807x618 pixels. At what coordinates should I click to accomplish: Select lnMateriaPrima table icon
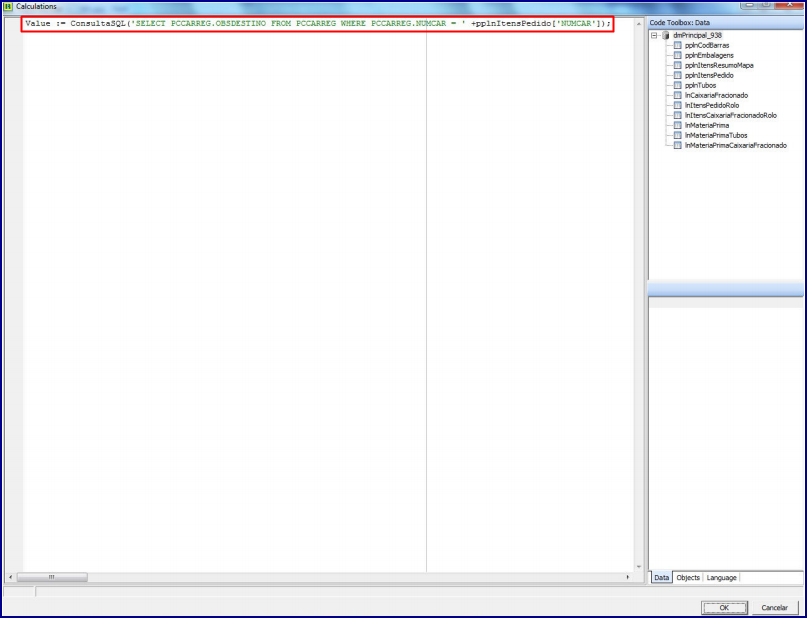677,125
